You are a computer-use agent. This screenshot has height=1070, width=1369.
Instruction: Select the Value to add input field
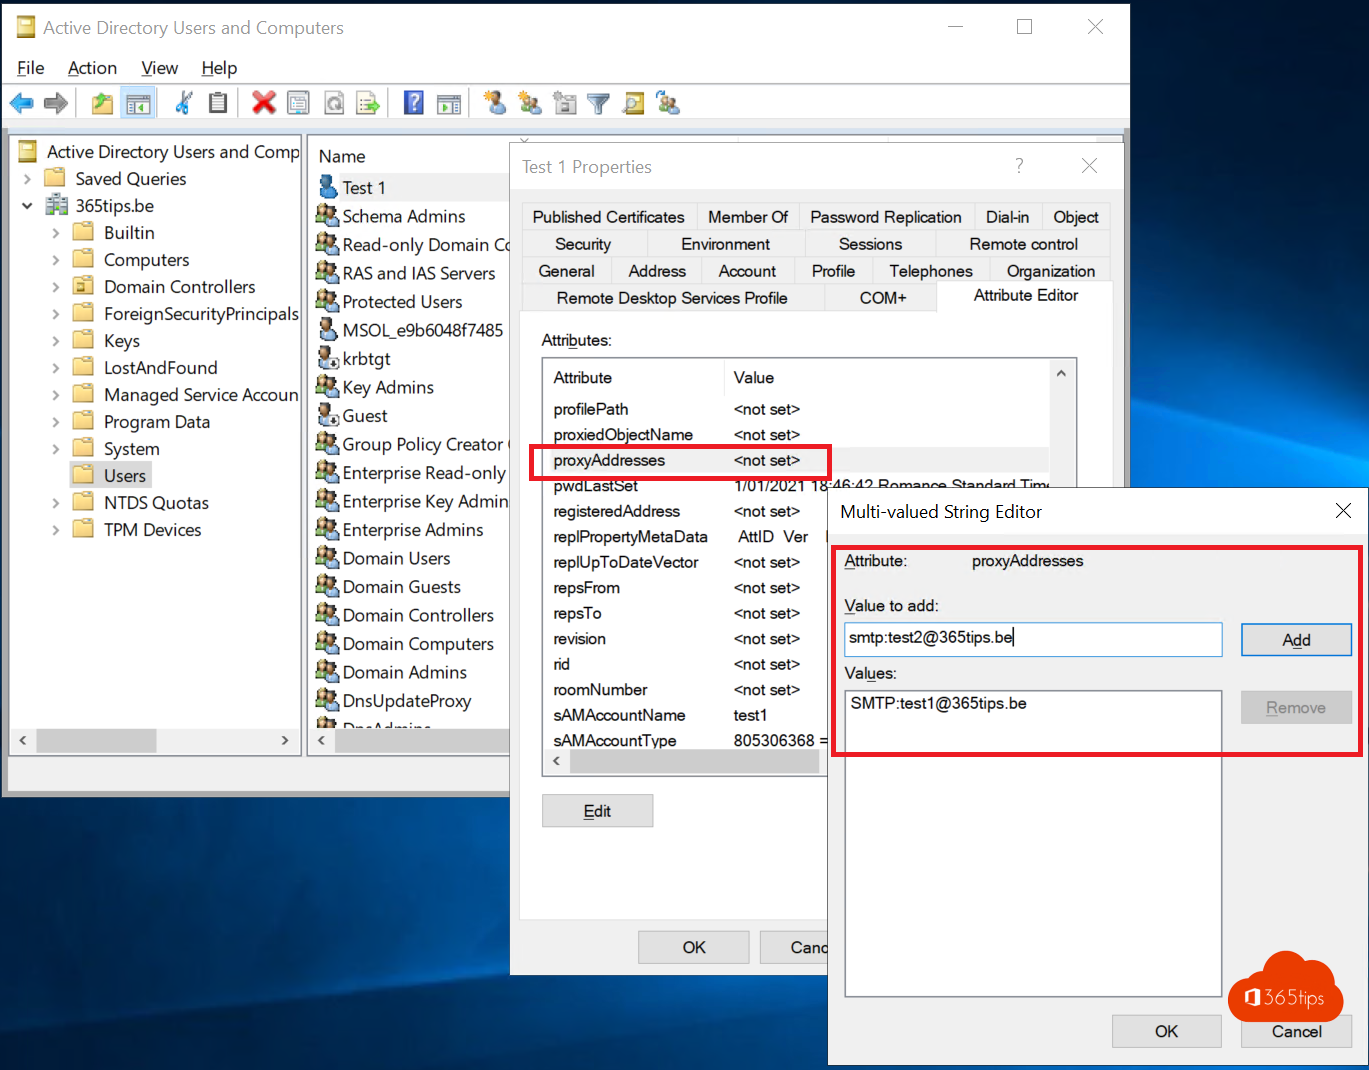click(1033, 639)
